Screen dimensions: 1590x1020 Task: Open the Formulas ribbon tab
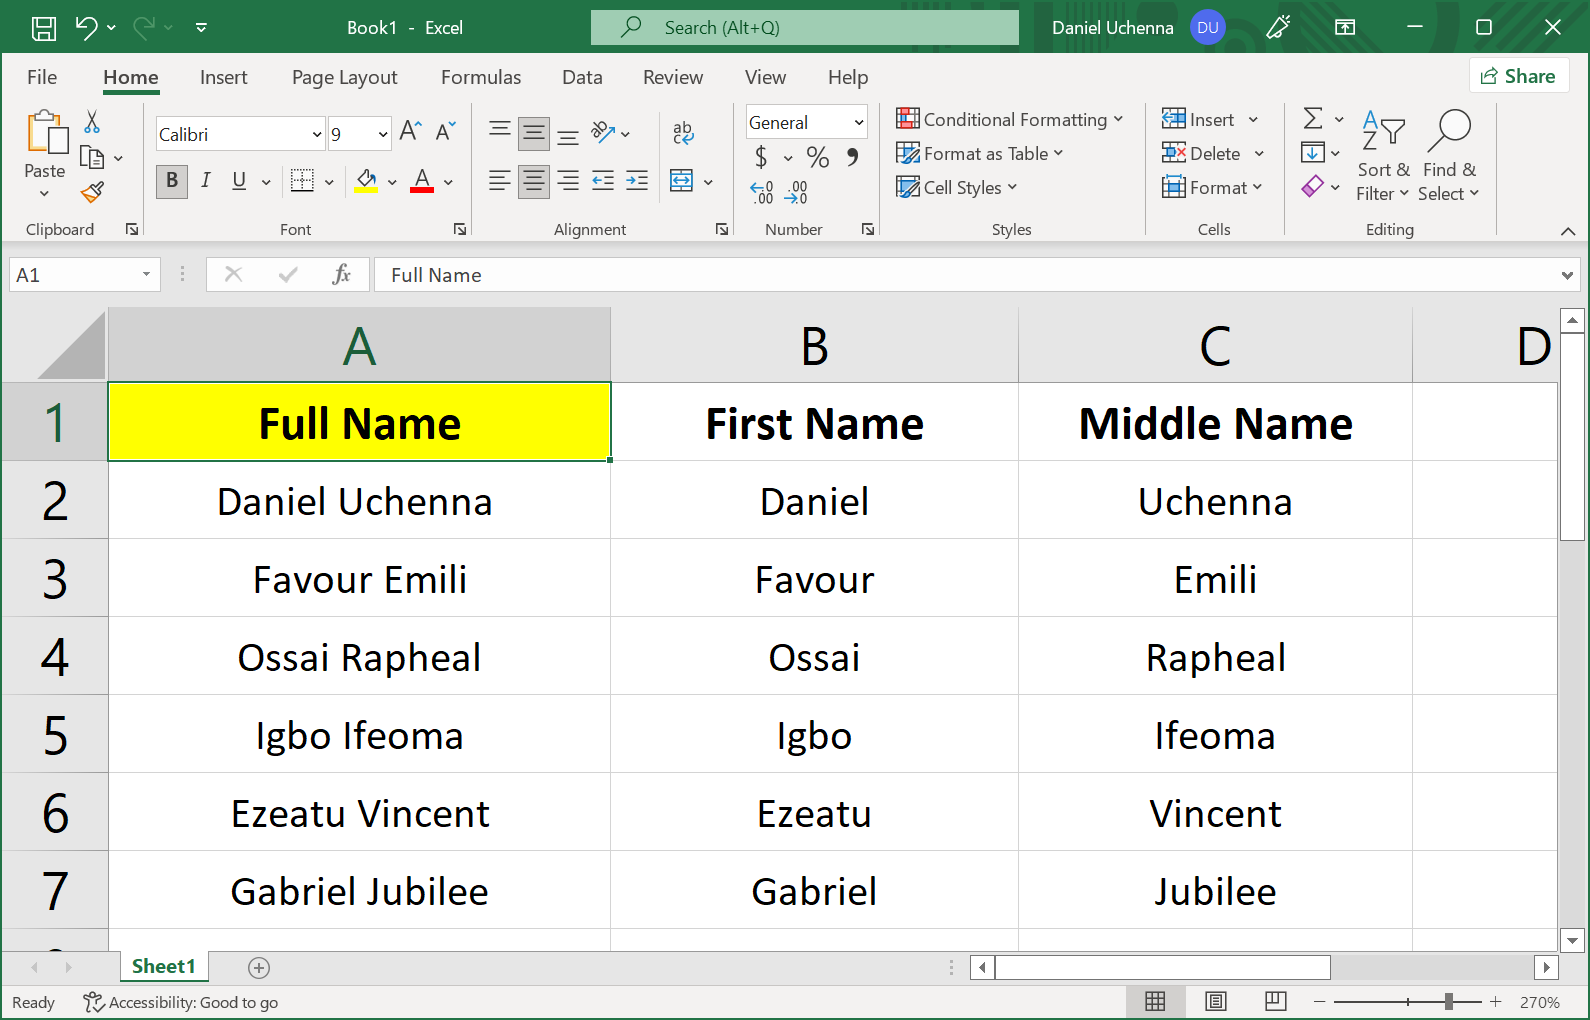(x=480, y=77)
